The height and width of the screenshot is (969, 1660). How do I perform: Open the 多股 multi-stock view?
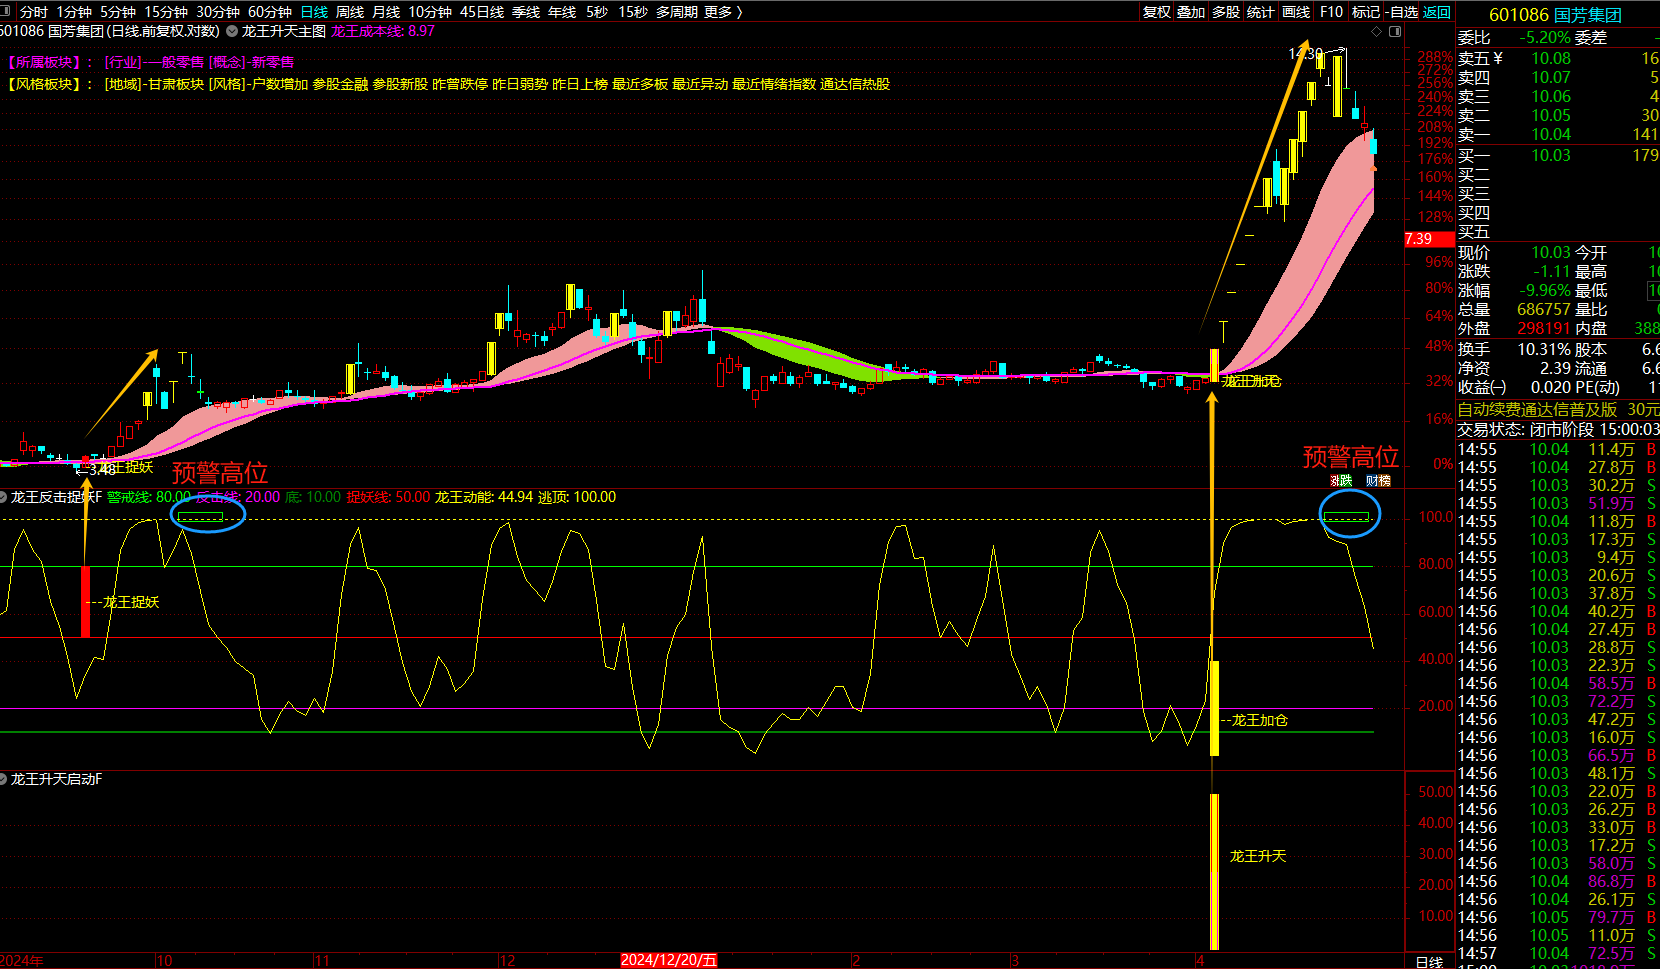[x=1226, y=12]
